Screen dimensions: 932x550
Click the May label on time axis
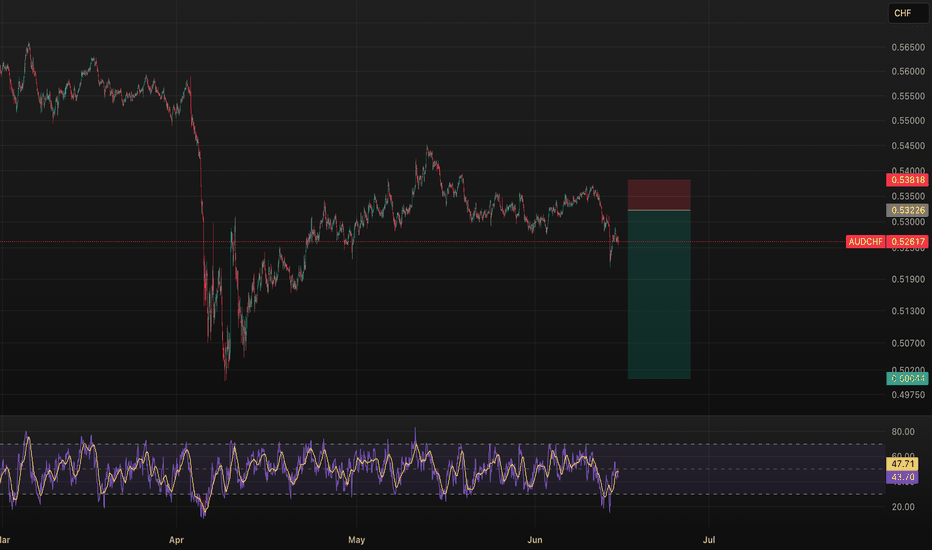(x=356, y=540)
